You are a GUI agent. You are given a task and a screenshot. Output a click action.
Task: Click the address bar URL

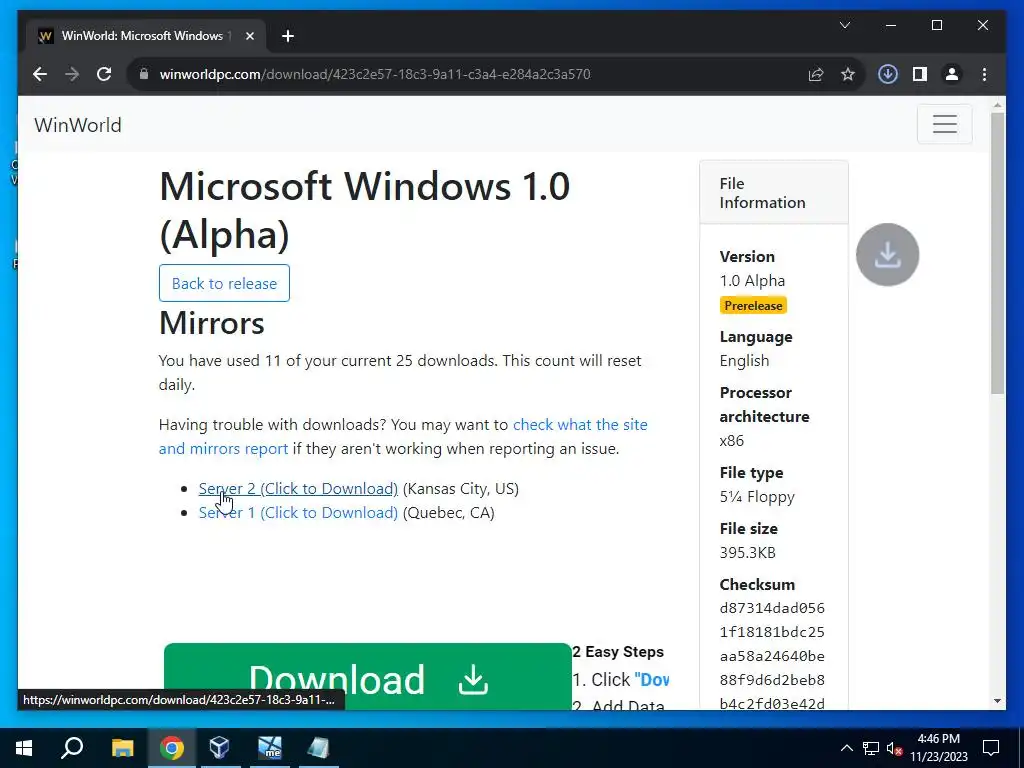point(375,74)
